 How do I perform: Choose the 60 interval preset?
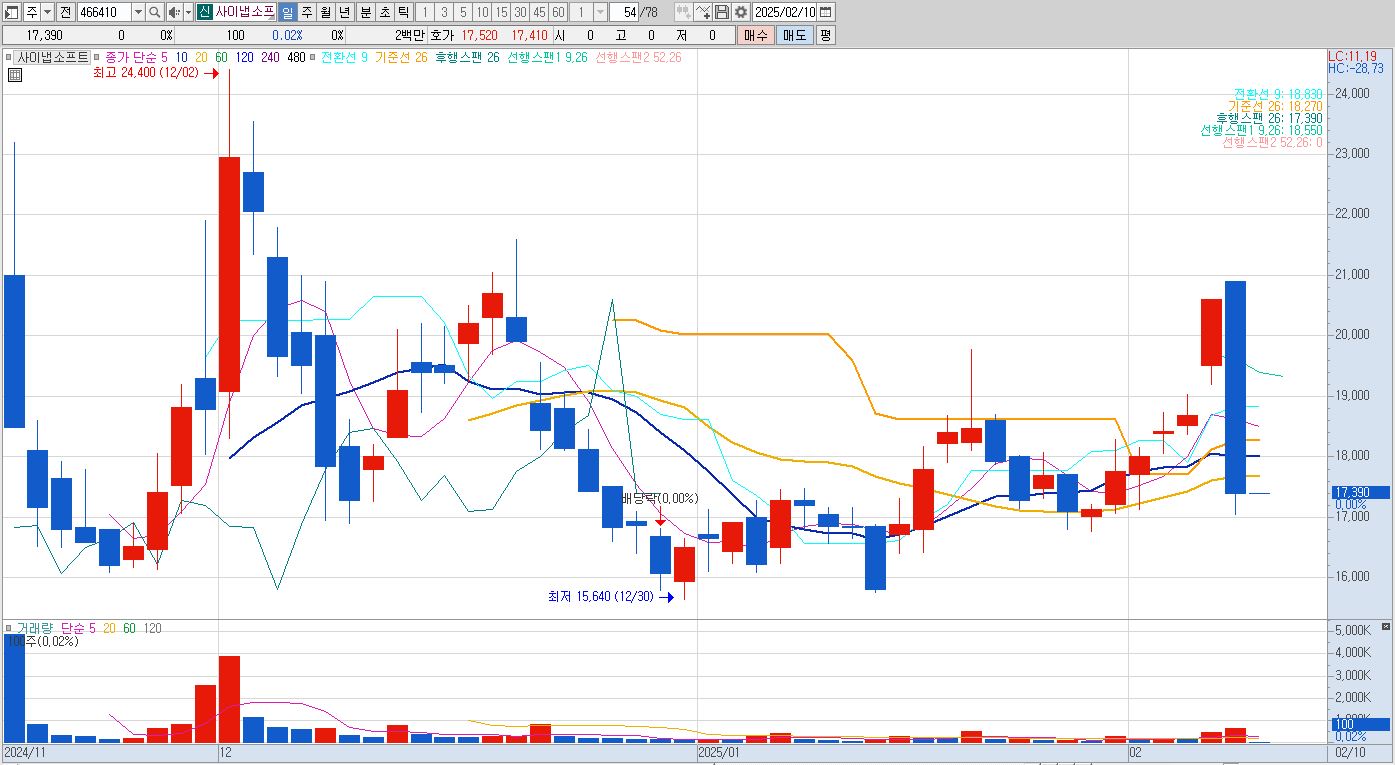tap(558, 12)
